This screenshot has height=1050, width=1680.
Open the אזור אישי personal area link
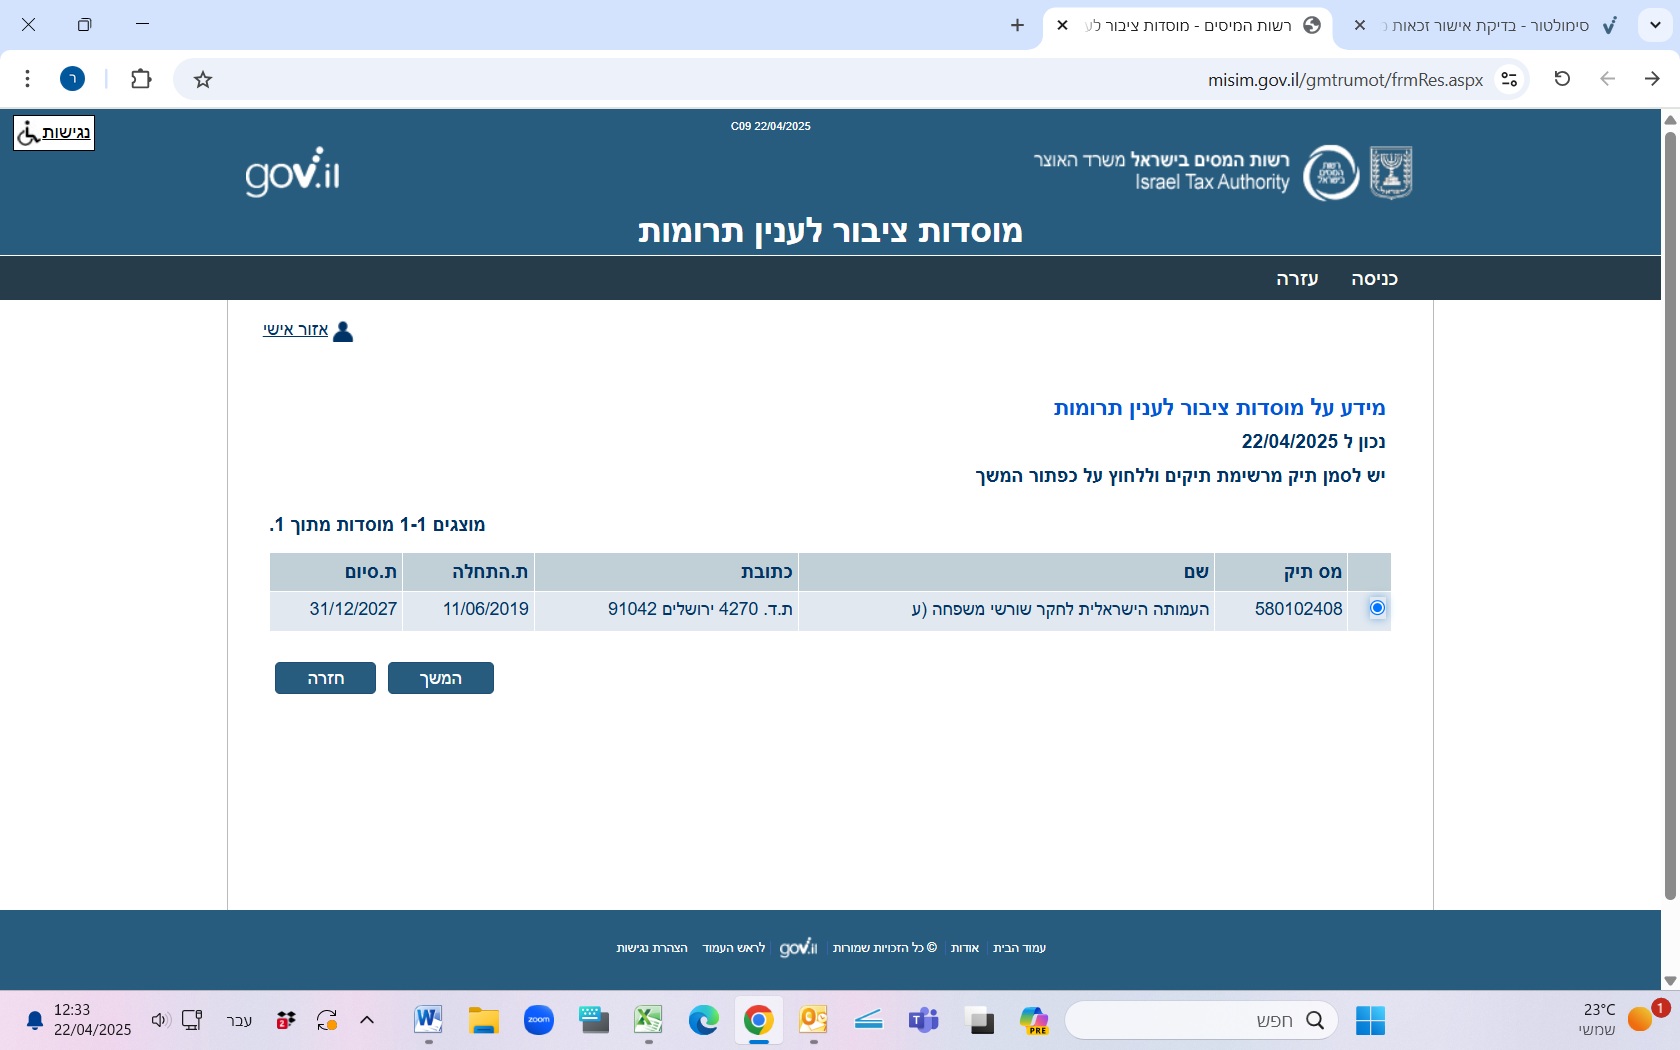pyautogui.click(x=296, y=330)
